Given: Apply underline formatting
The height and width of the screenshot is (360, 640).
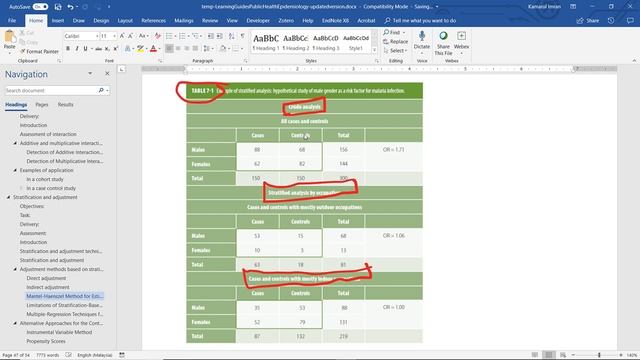Looking at the screenshot, I should click(x=85, y=49).
